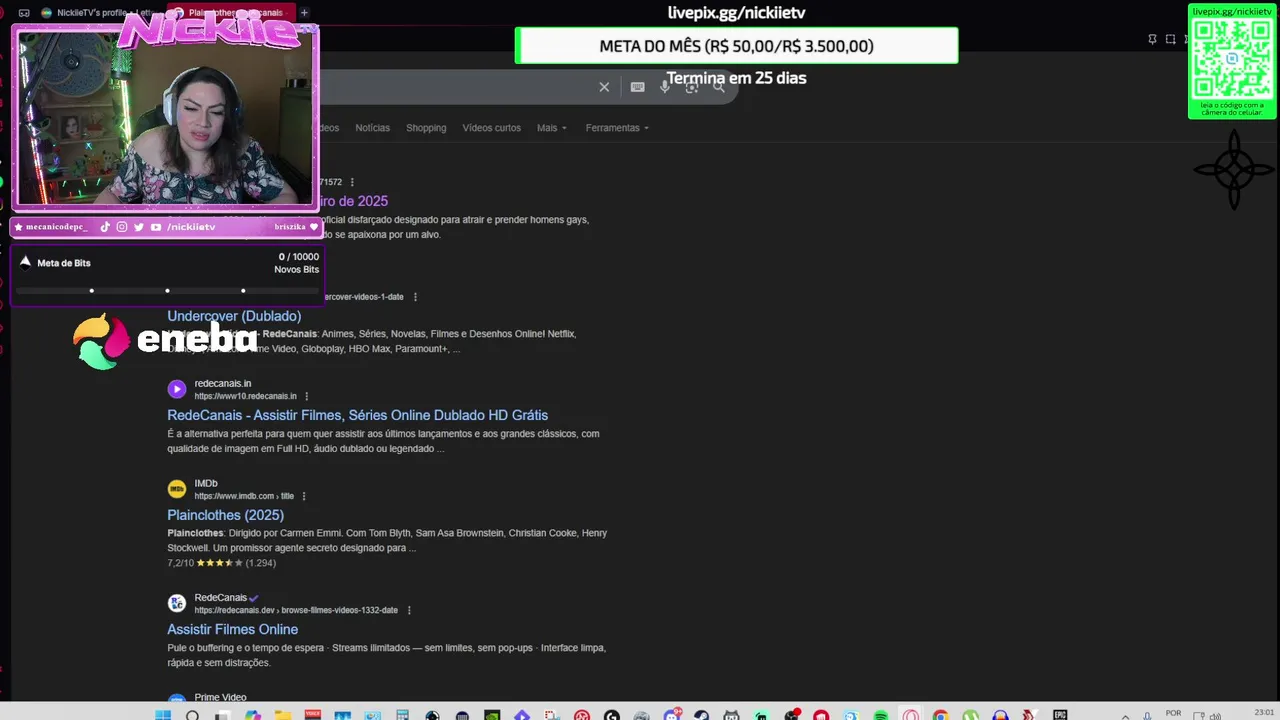Click the IMDb site name label
Image resolution: width=1280 pixels, height=720 pixels.
(205, 483)
